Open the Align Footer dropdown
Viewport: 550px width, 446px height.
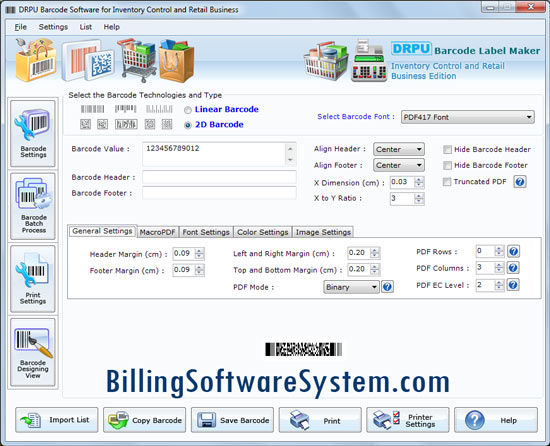coord(399,165)
